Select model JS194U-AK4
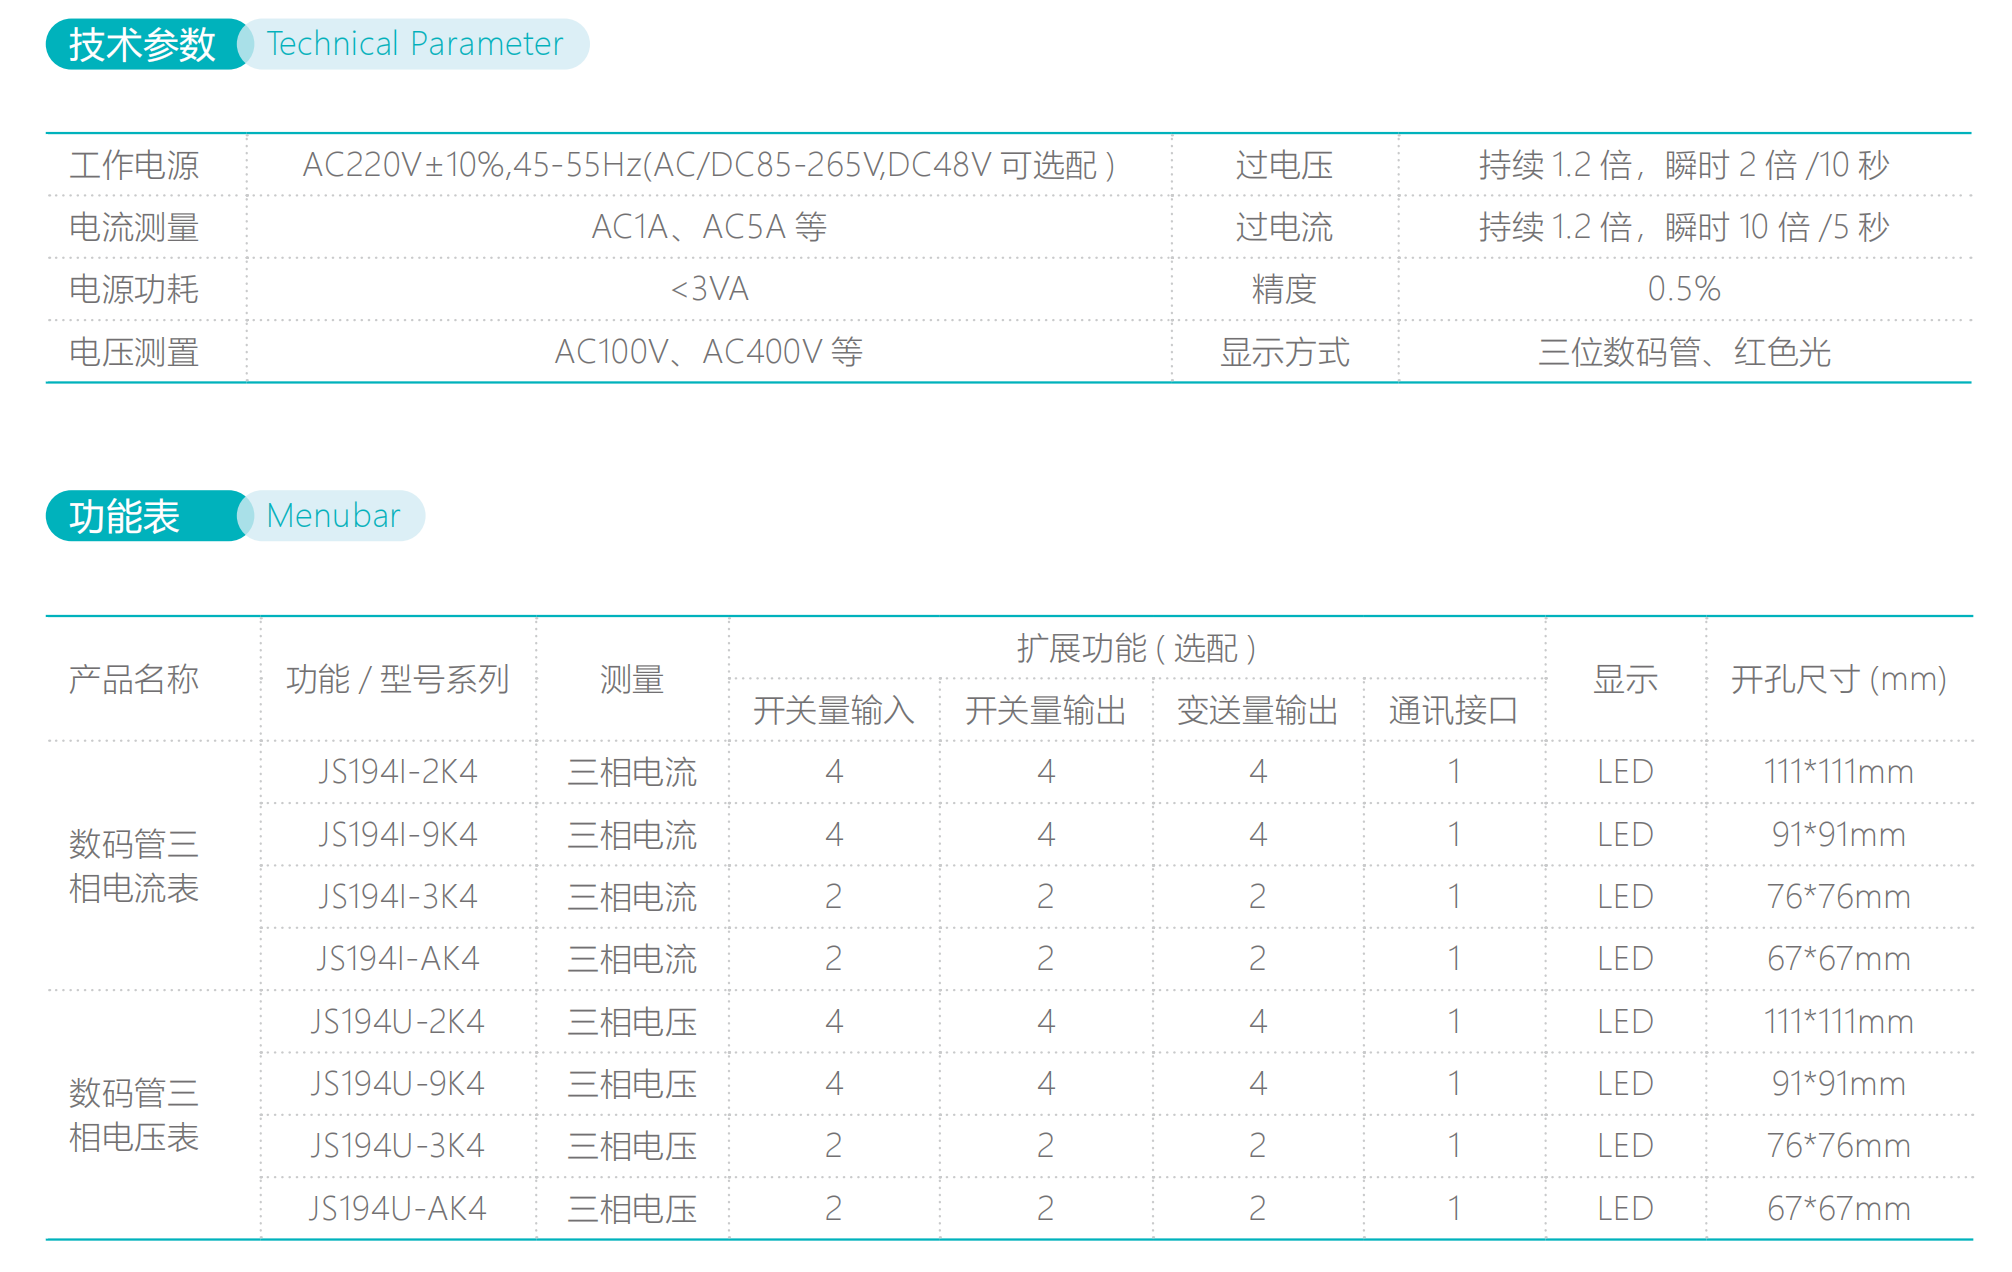The height and width of the screenshot is (1272, 2012). [397, 1209]
